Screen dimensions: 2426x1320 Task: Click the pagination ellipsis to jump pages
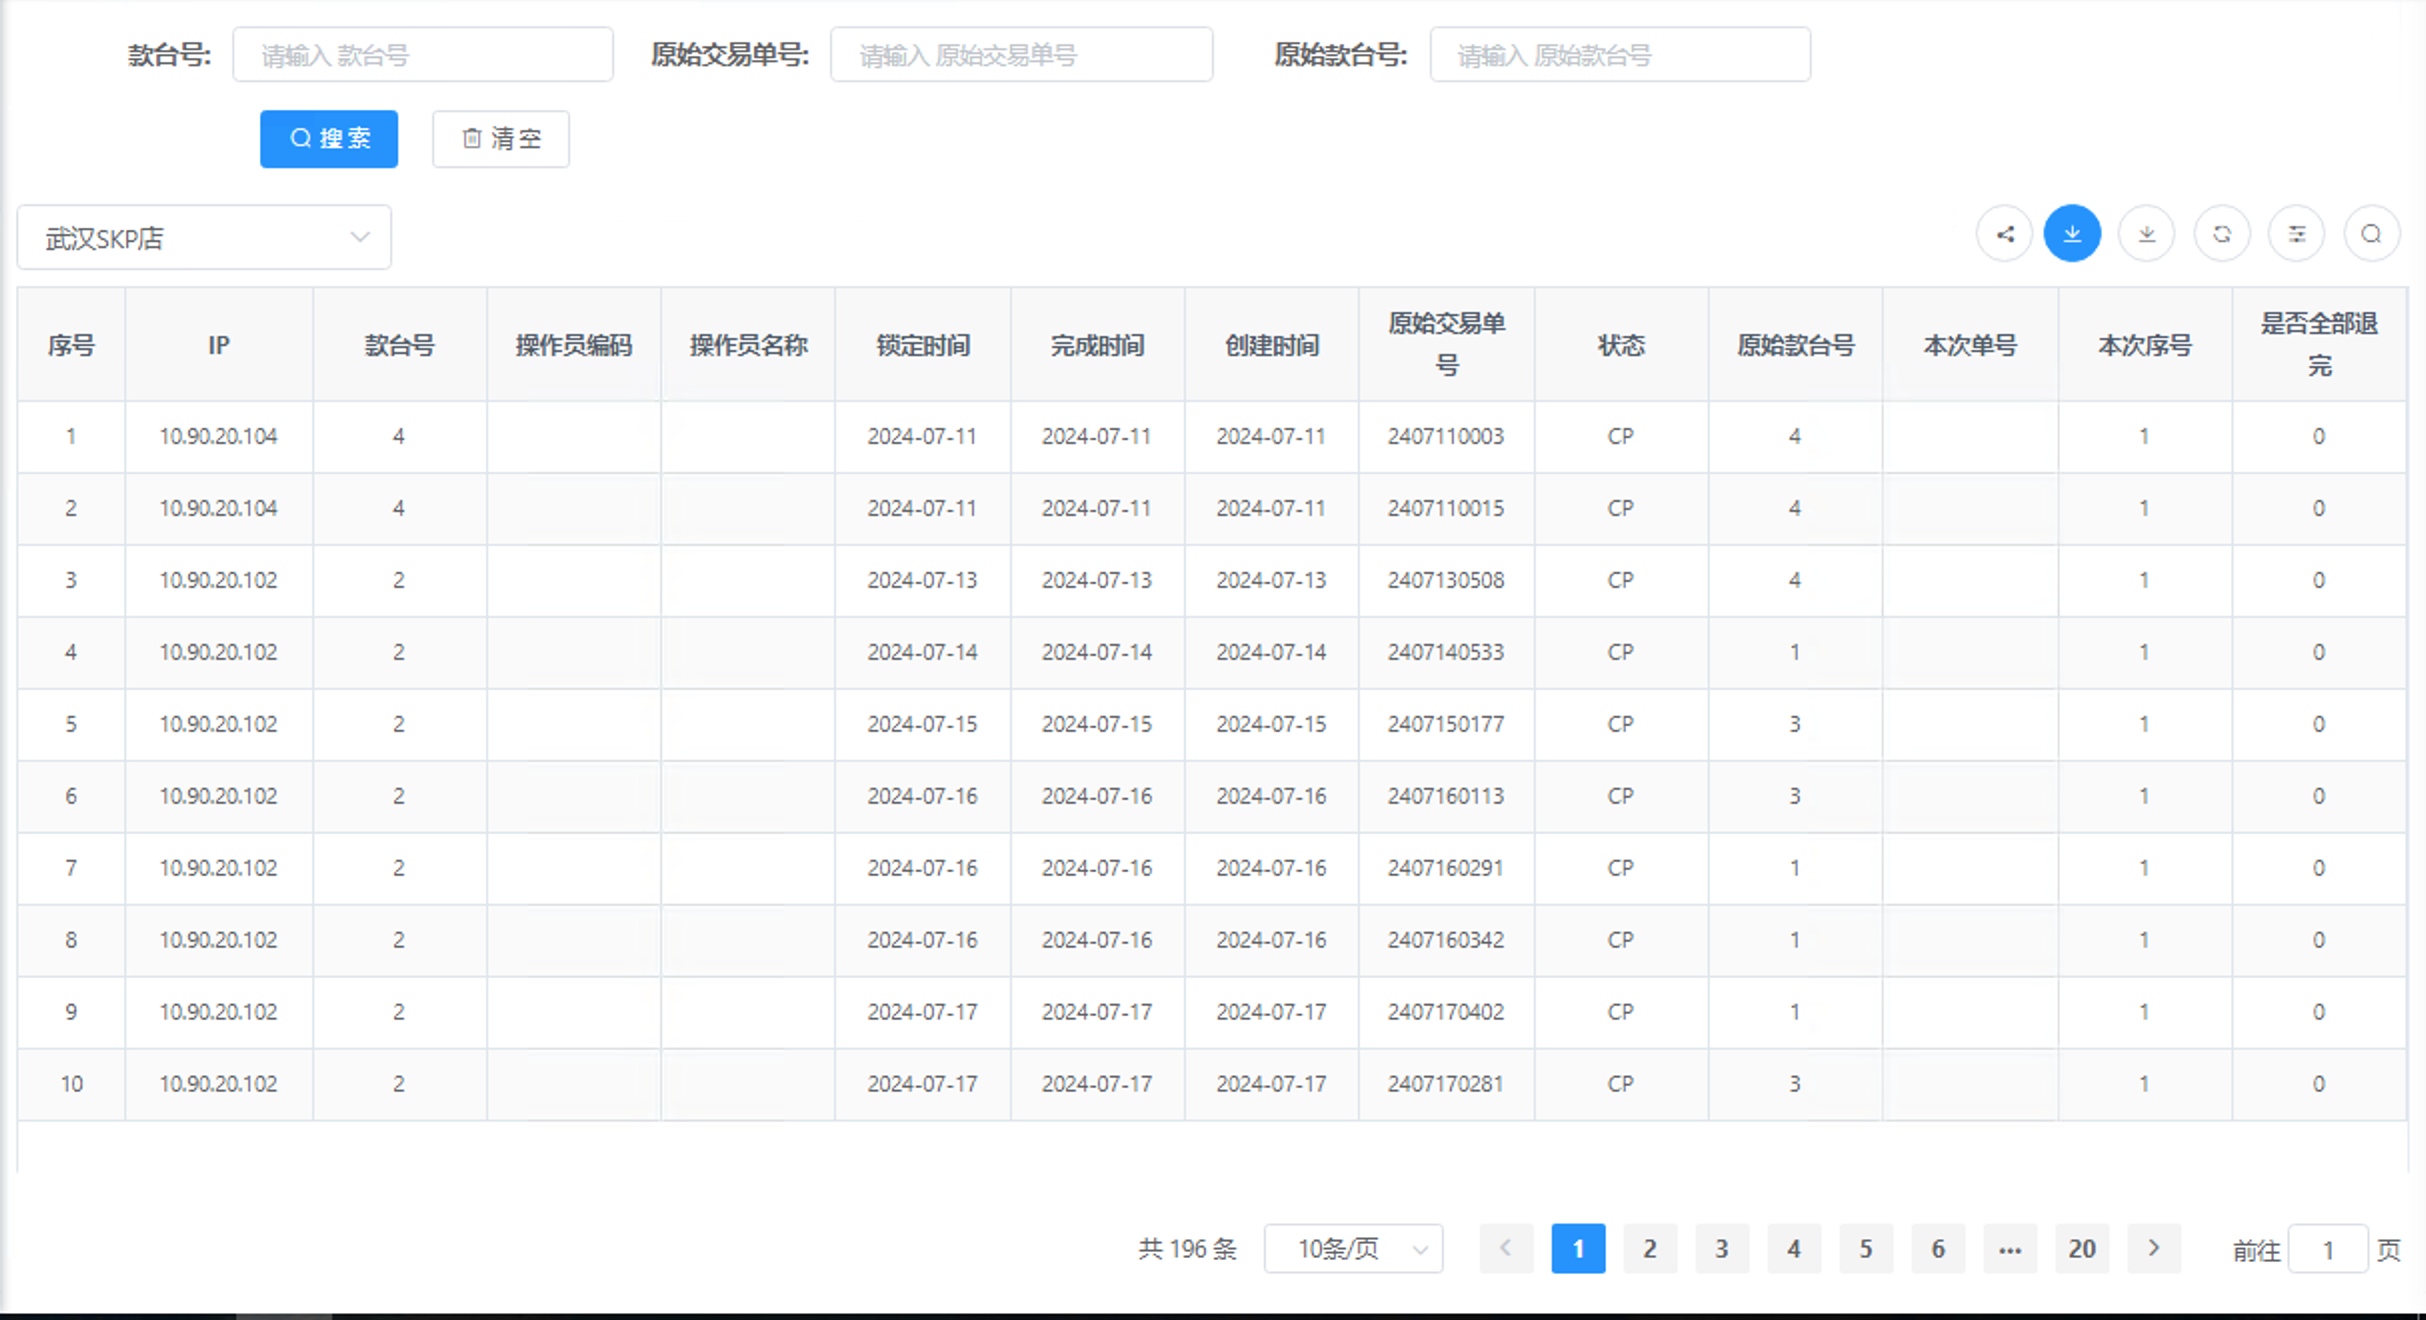coord(2010,1248)
